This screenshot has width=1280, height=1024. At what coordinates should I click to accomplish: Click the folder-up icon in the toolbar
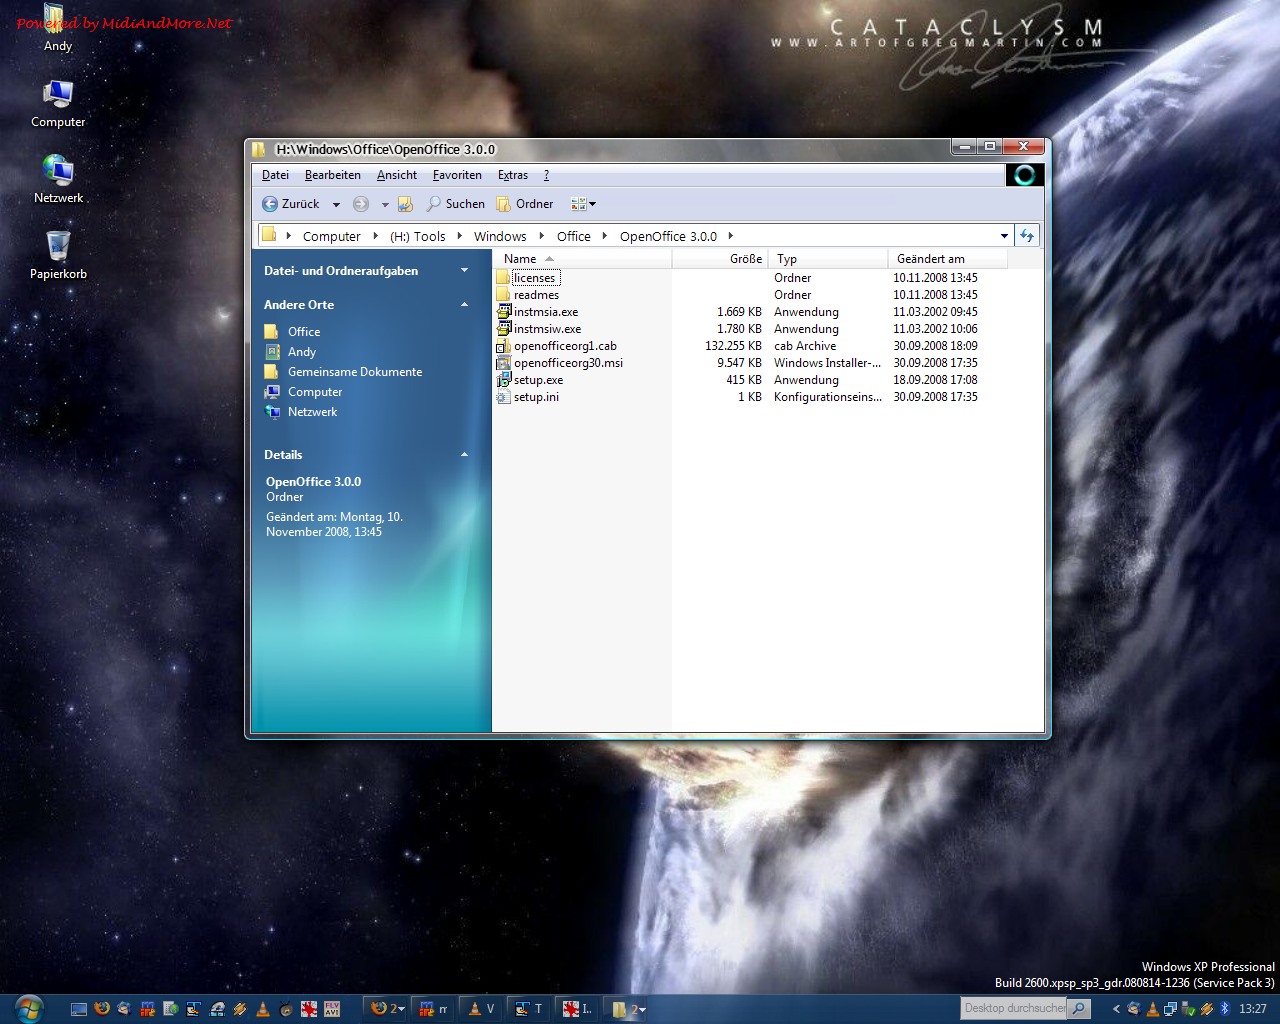click(405, 204)
